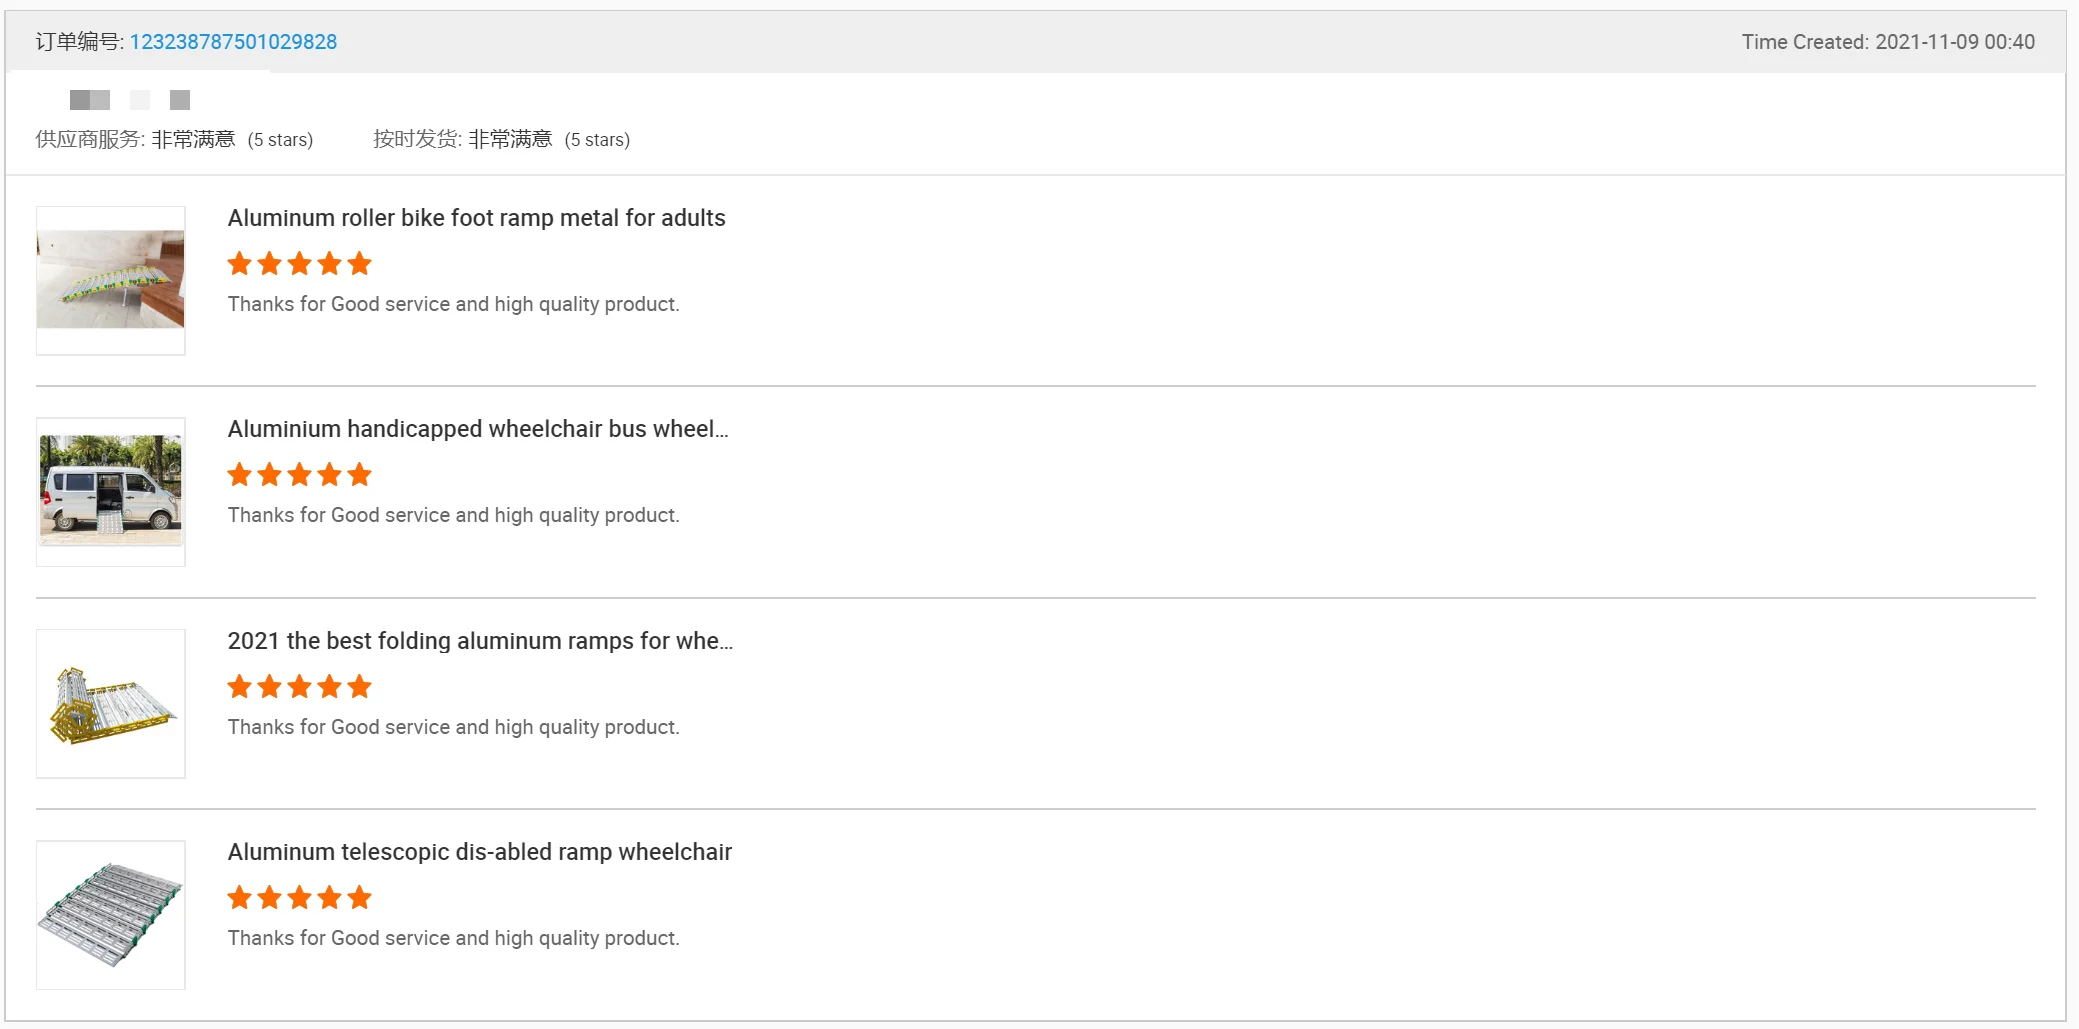Click review text under folding aluminum ramps
The width and height of the screenshot is (2079, 1029).
pyautogui.click(x=453, y=727)
